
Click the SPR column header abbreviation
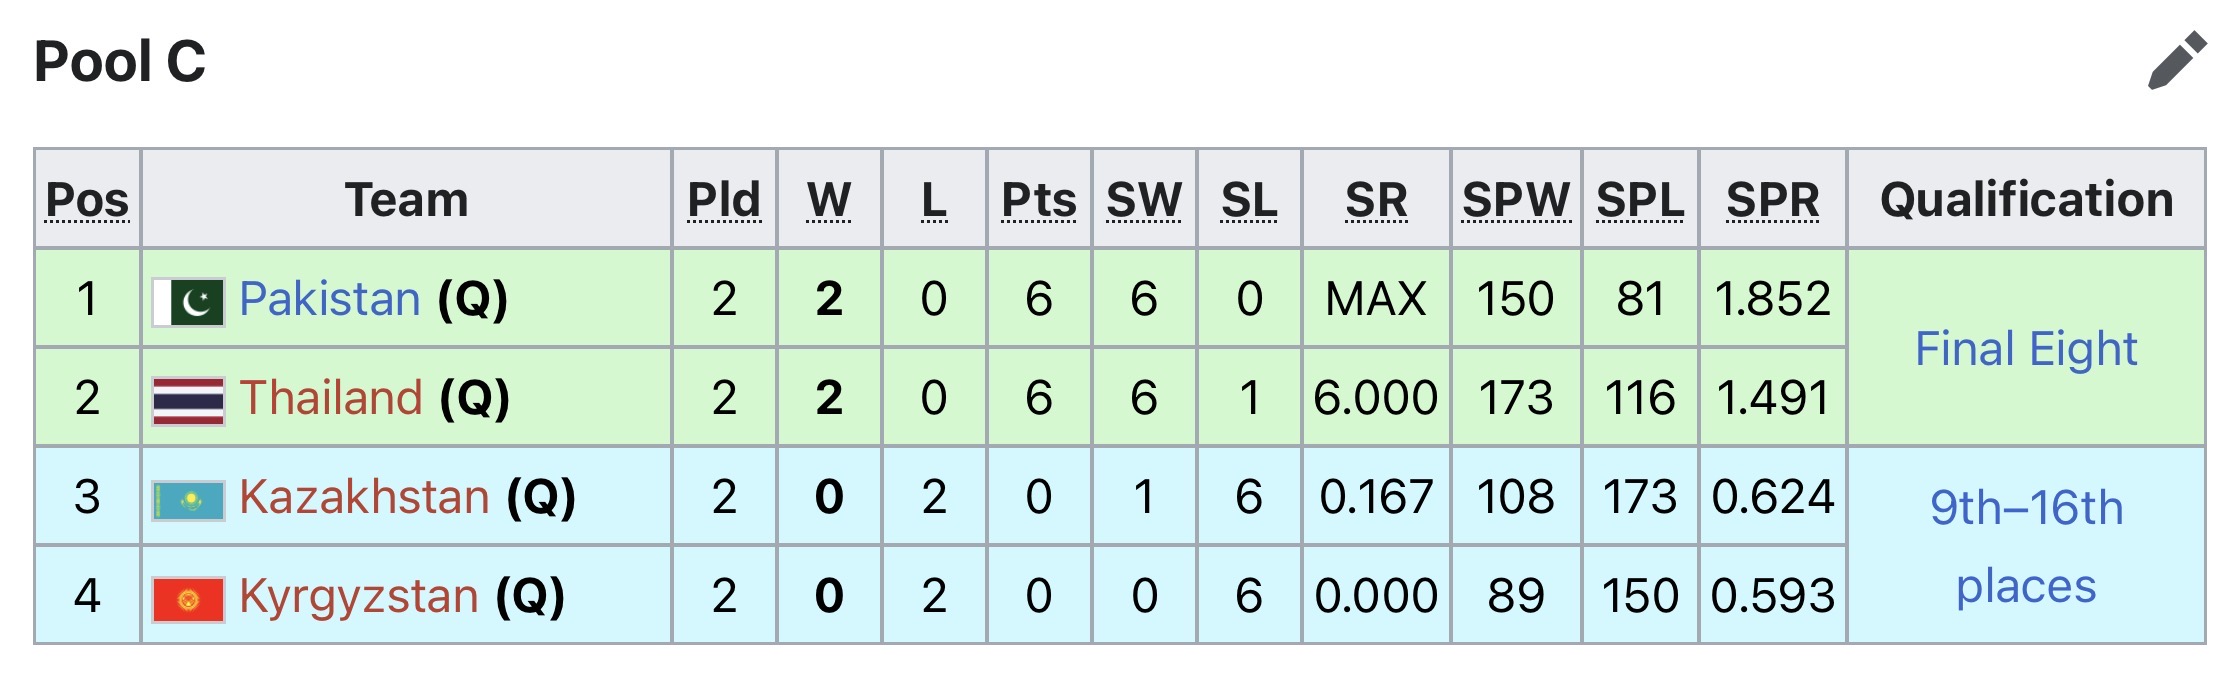[1773, 200]
